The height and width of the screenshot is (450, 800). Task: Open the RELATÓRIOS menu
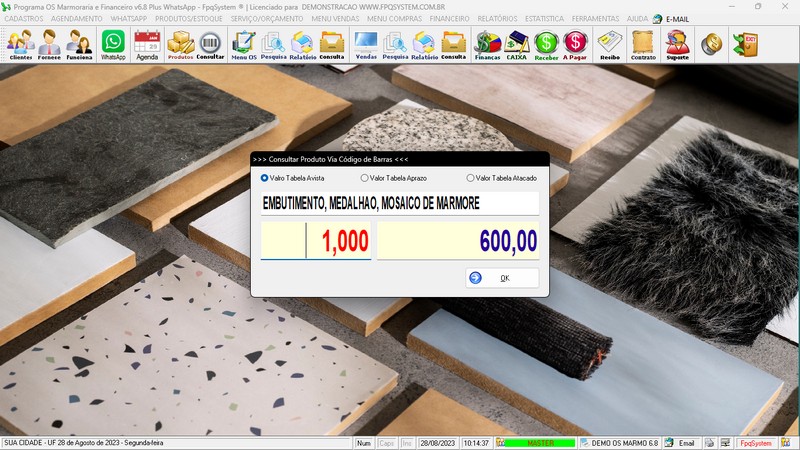pyautogui.click(x=497, y=19)
